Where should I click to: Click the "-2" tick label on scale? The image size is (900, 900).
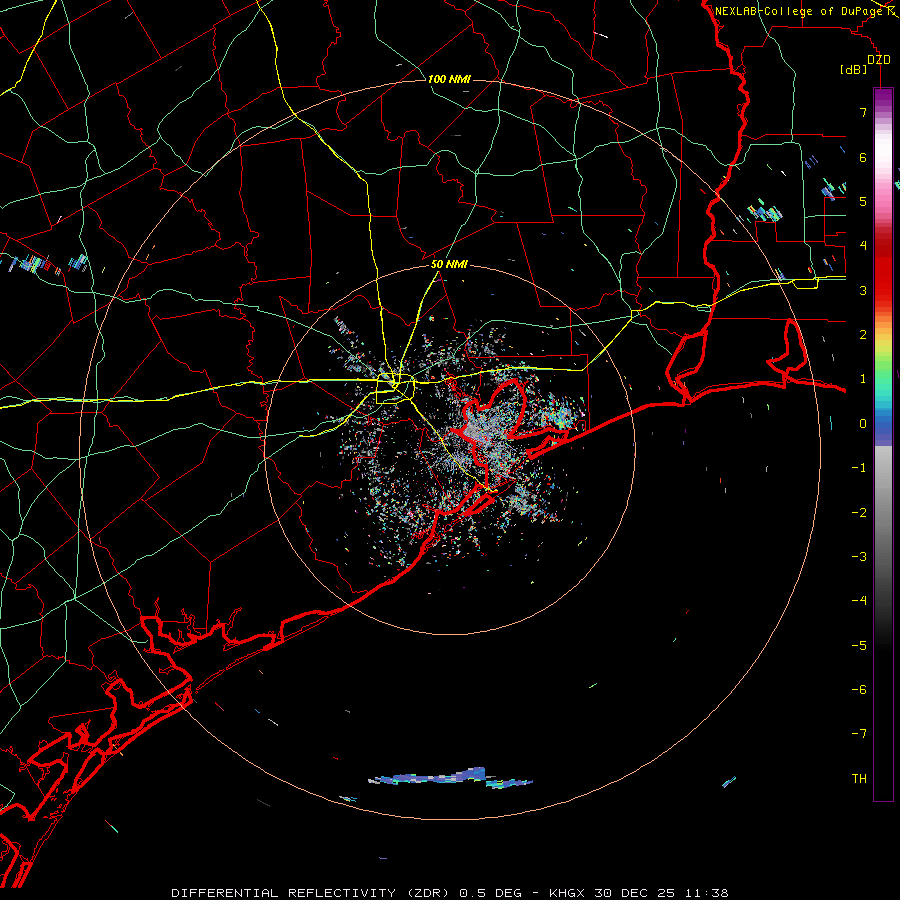[x=859, y=512]
